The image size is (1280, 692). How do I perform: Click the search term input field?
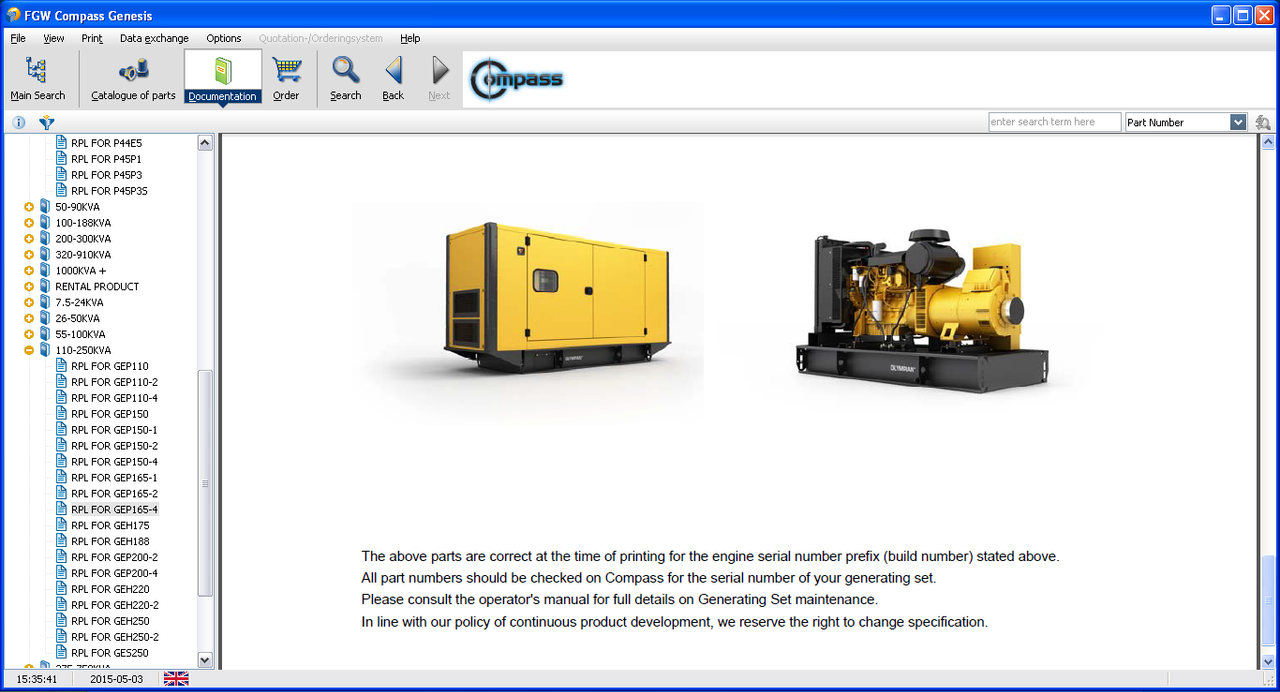pyautogui.click(x=1054, y=122)
